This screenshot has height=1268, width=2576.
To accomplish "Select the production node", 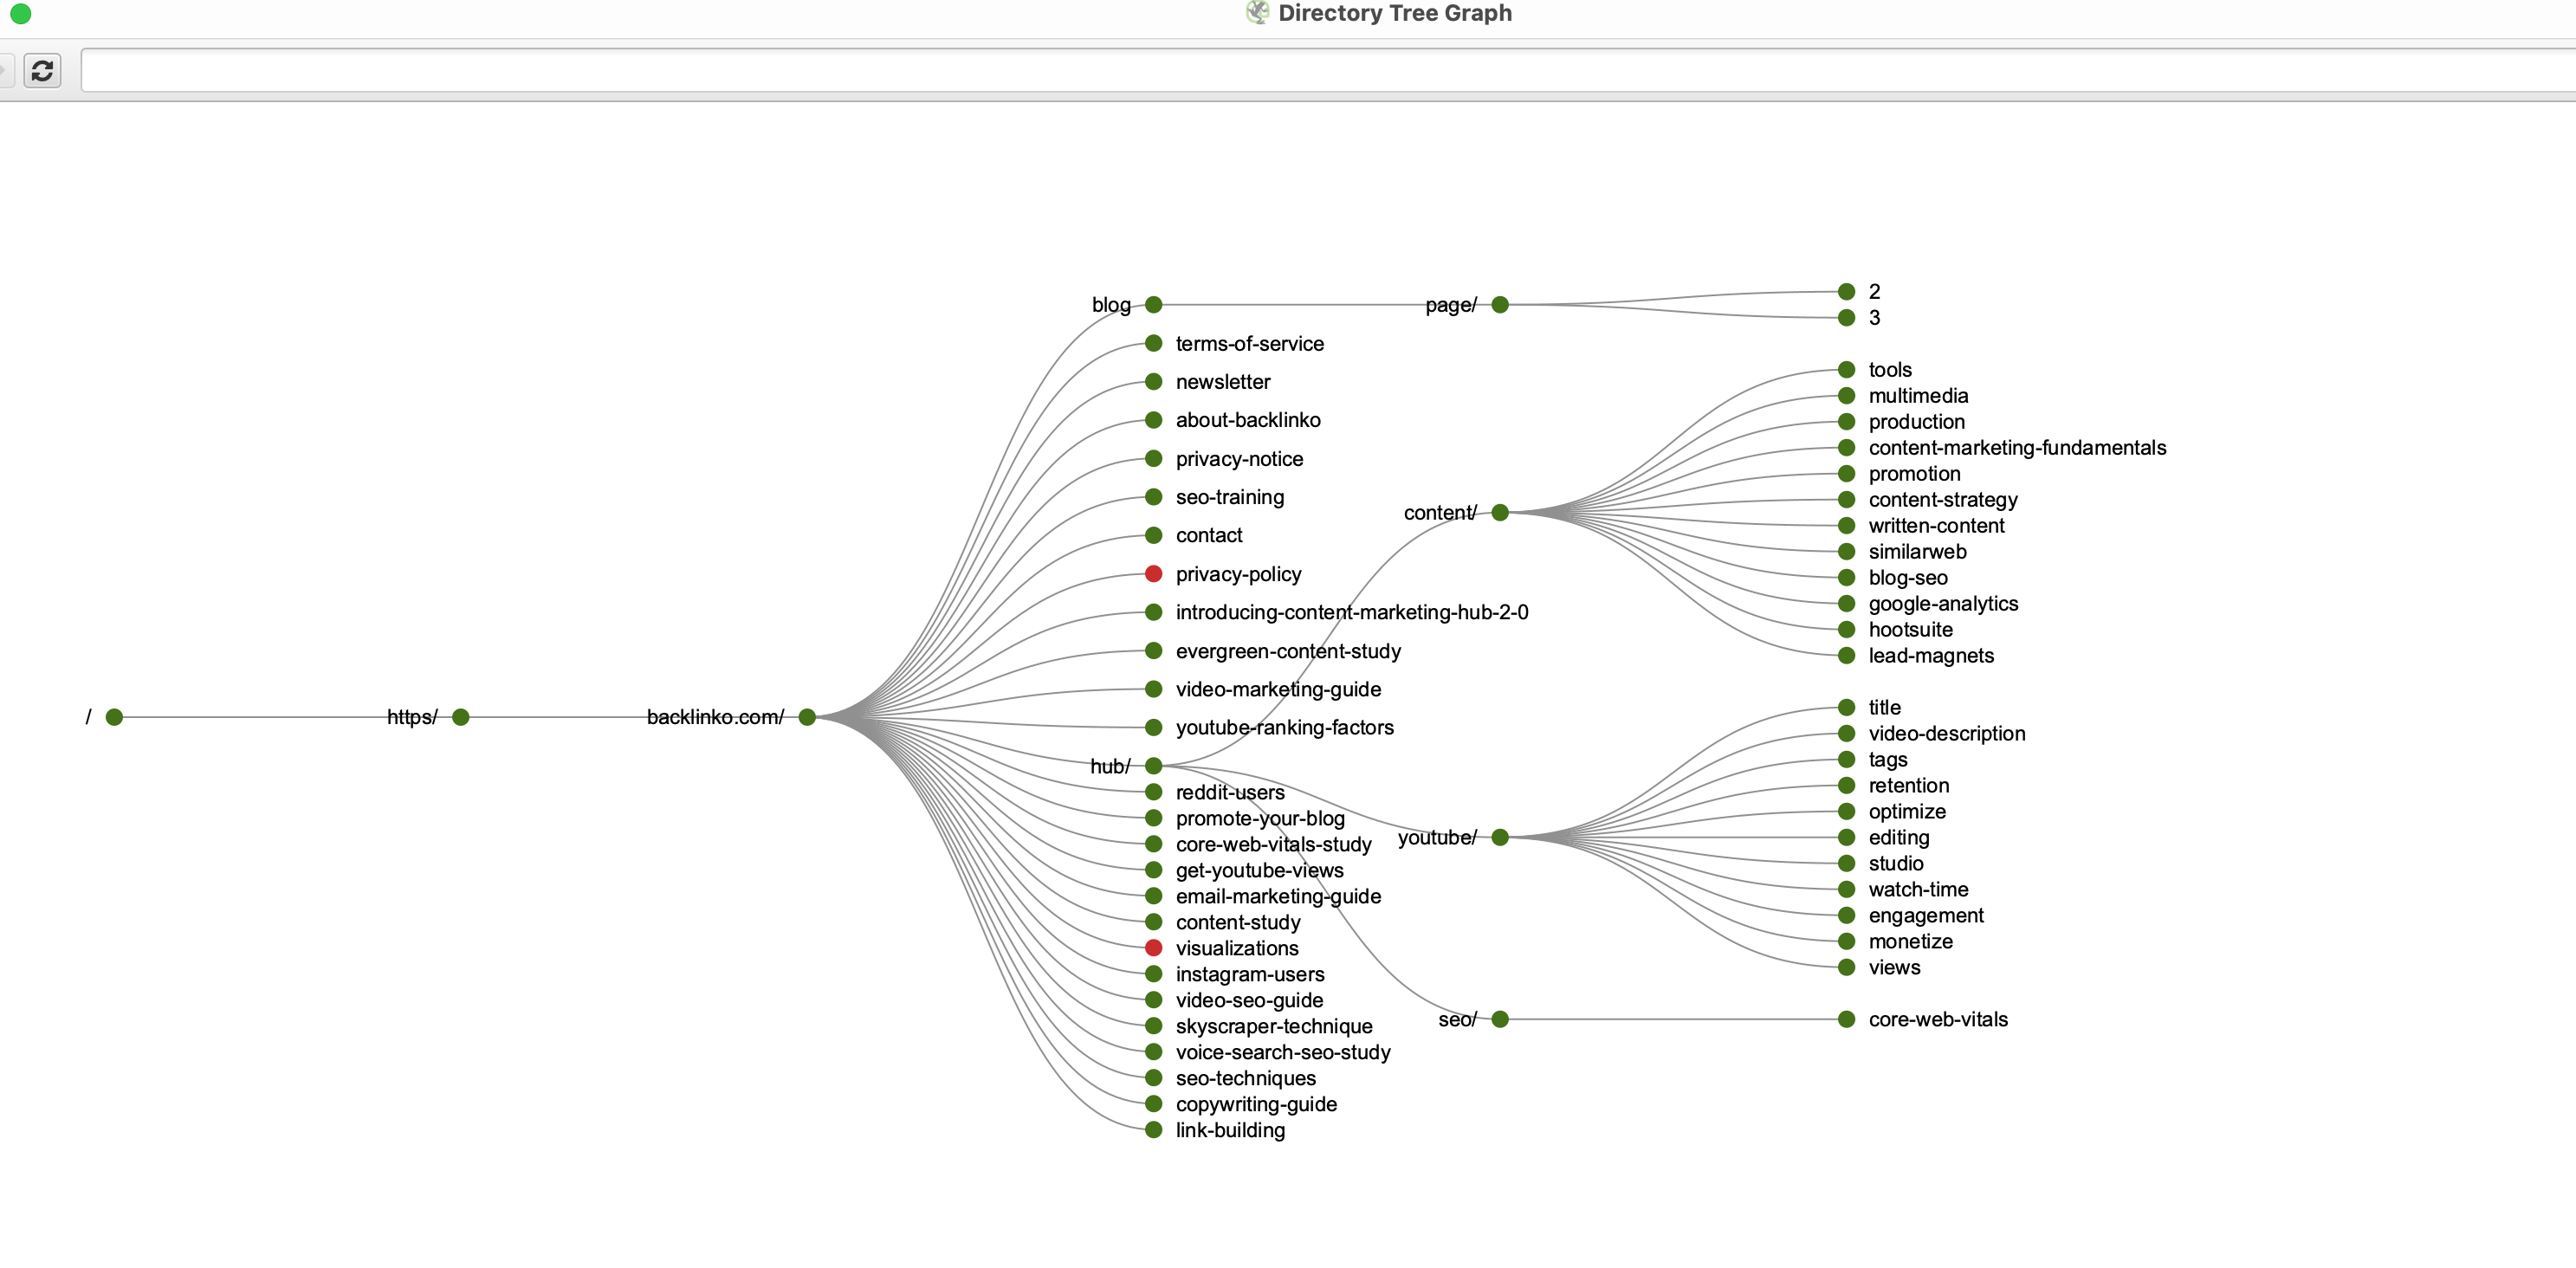I will (x=1846, y=421).
